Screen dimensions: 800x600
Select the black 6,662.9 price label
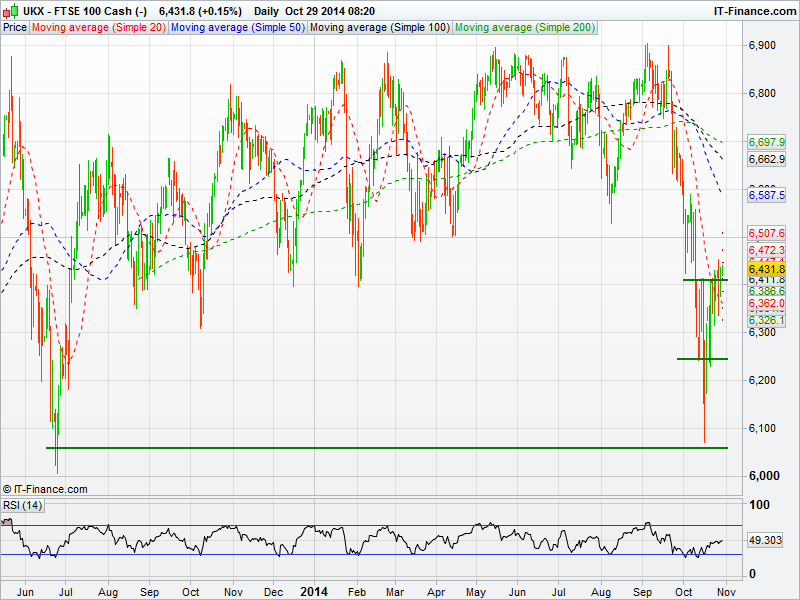pyautogui.click(x=766, y=159)
